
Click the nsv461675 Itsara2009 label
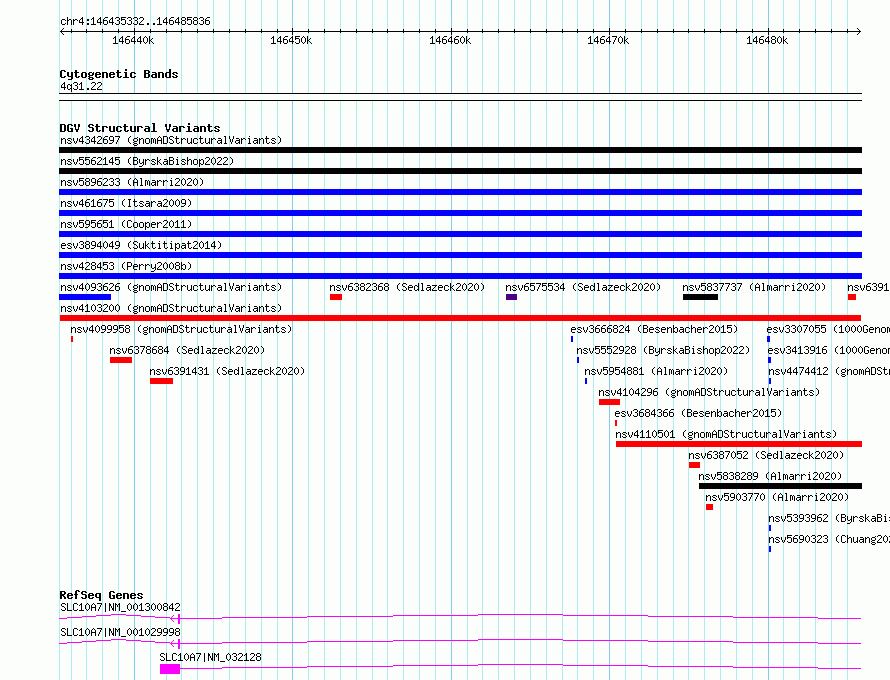pos(126,203)
